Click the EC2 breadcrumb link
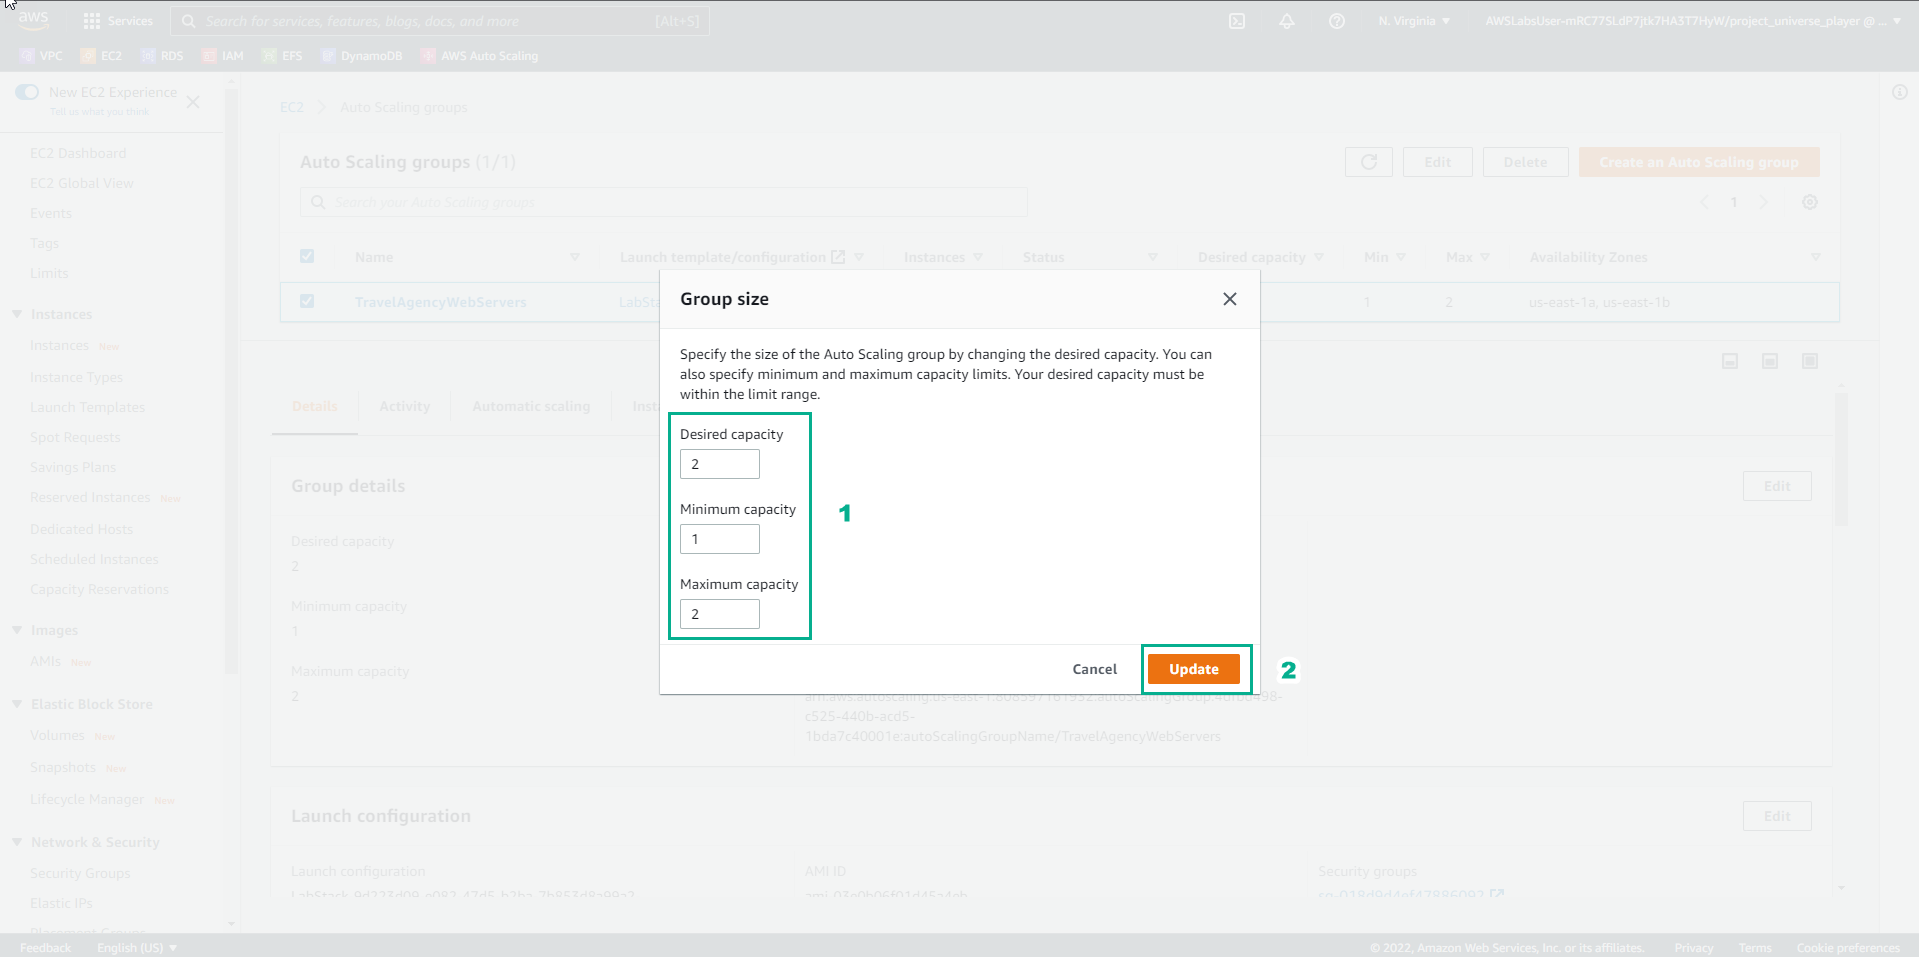The width and height of the screenshot is (1919, 957). [x=292, y=107]
